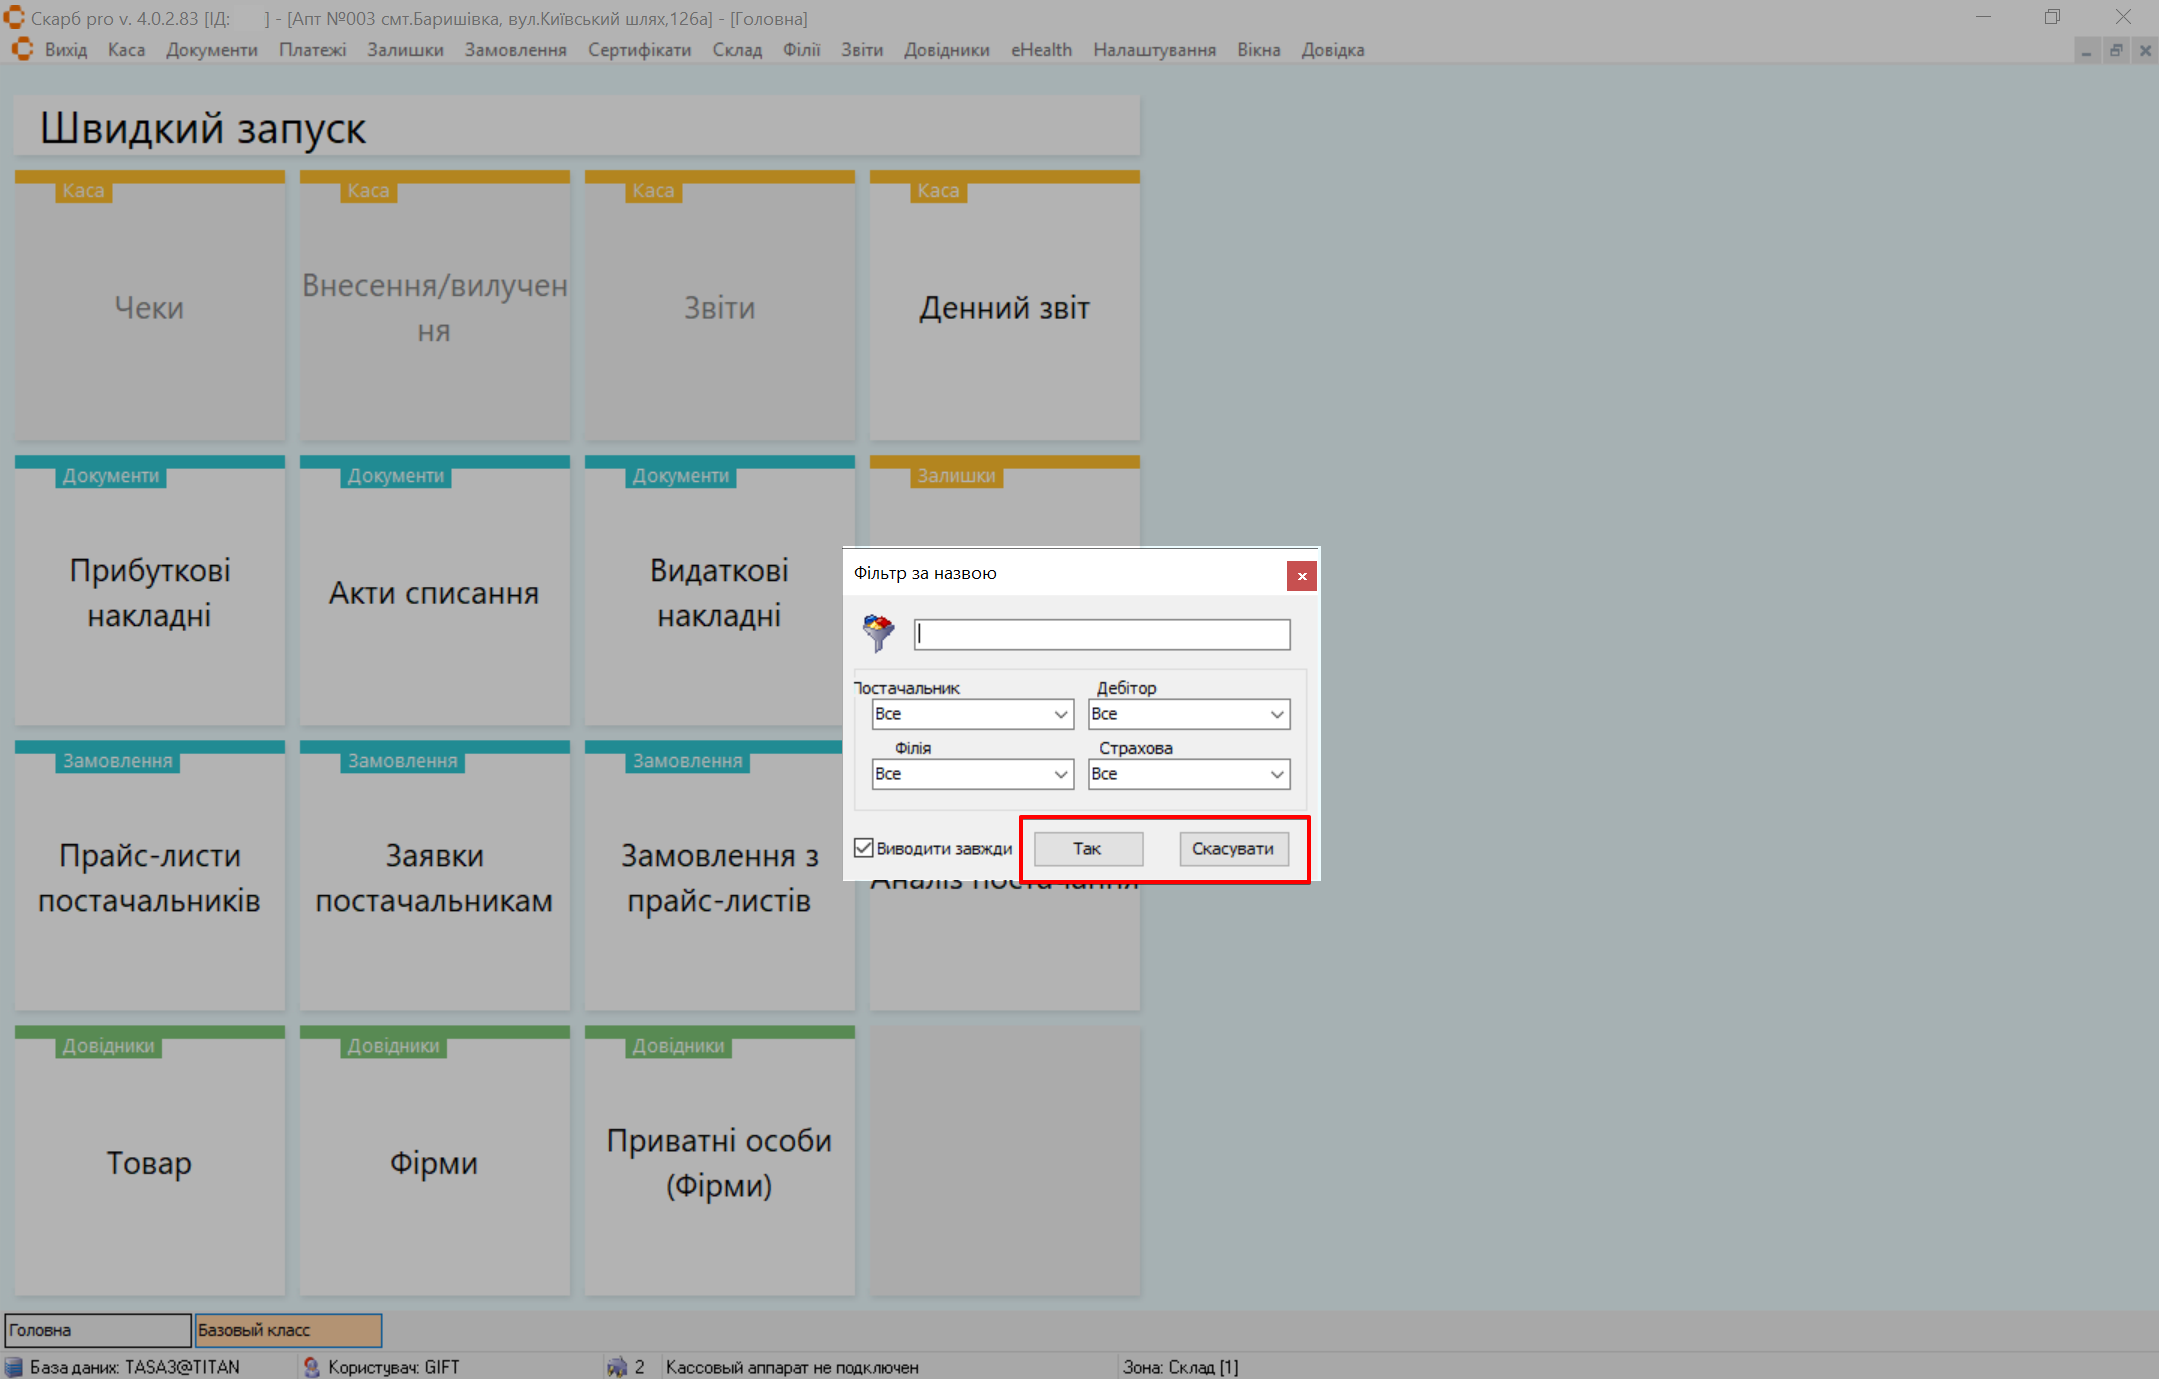Viewport: 2159px width, 1379px height.
Task: Click the Скасувати button
Action: [1232, 849]
